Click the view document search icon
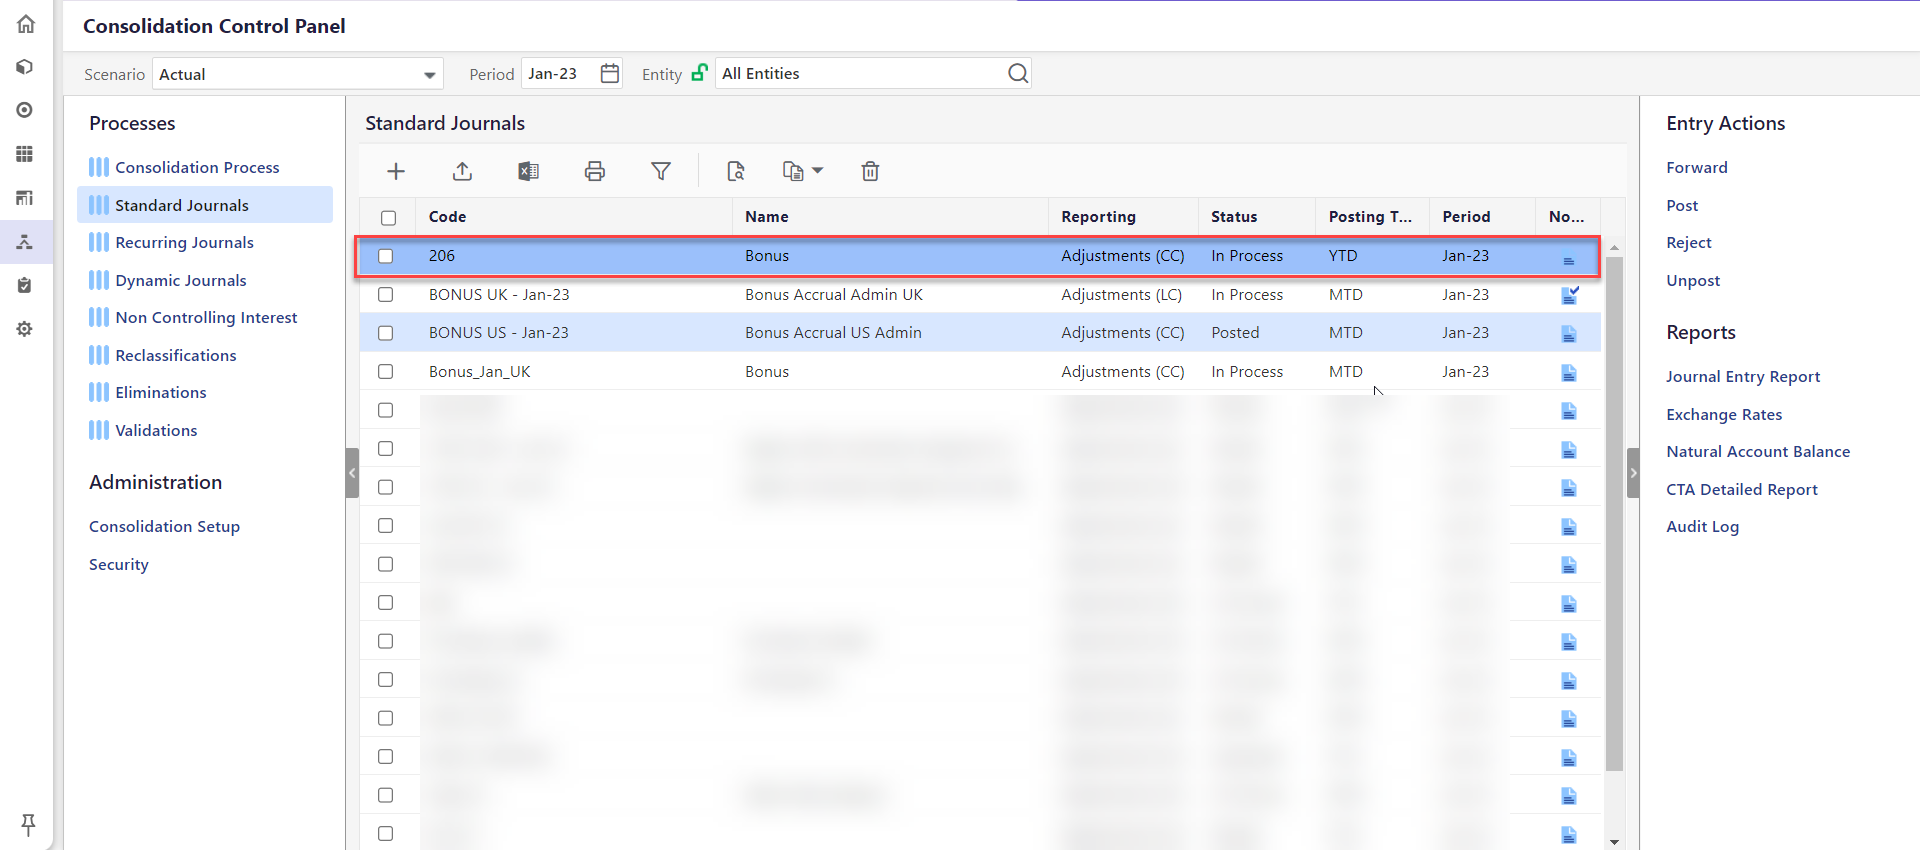The width and height of the screenshot is (1920, 850). coord(736,171)
